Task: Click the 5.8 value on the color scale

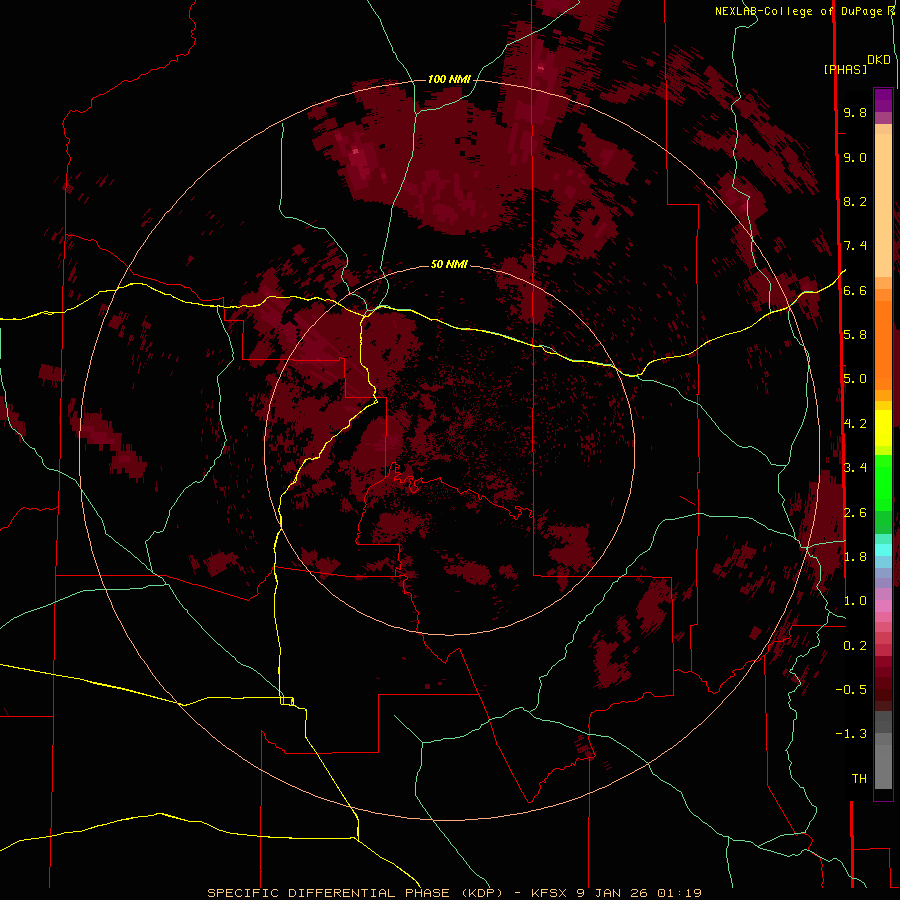Action: click(855, 335)
